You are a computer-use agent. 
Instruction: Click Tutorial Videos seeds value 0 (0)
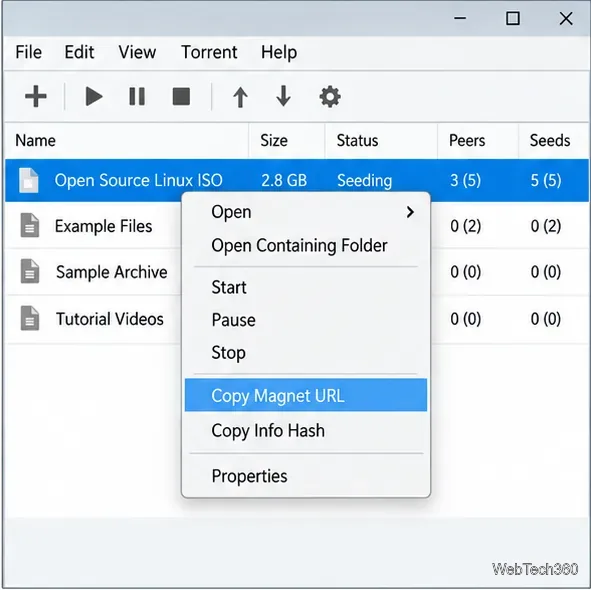click(x=546, y=319)
